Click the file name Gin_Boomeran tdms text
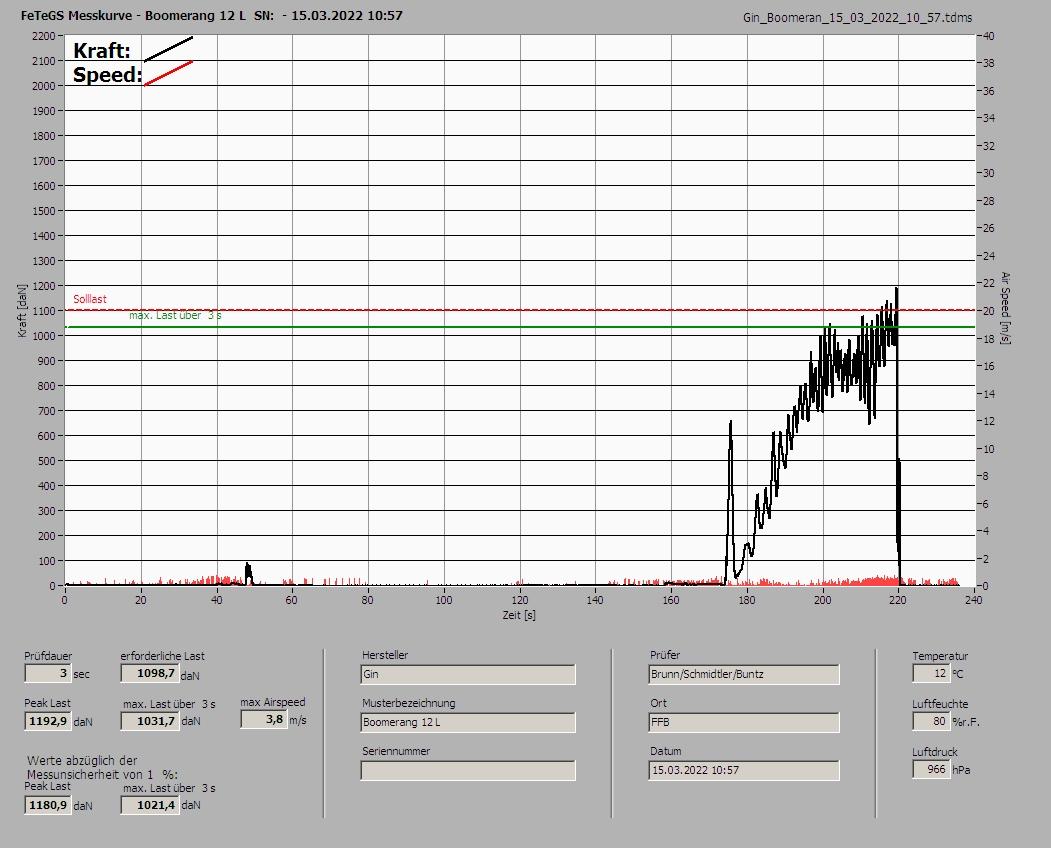Screen dimensions: 1051x848 (x=857, y=18)
